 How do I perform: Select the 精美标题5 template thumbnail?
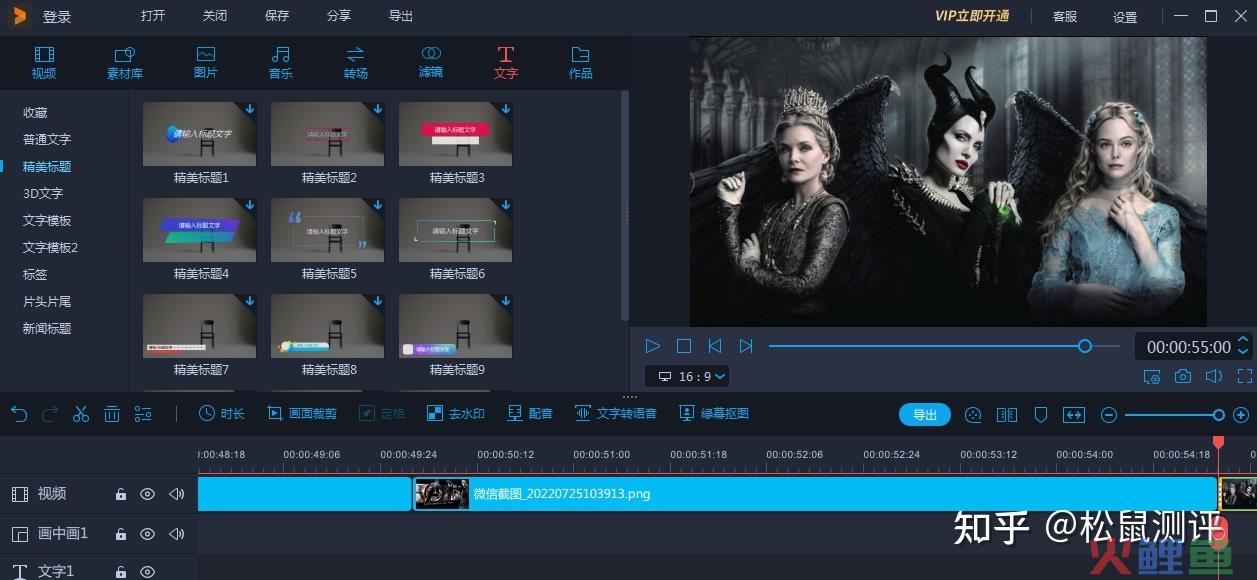click(328, 230)
